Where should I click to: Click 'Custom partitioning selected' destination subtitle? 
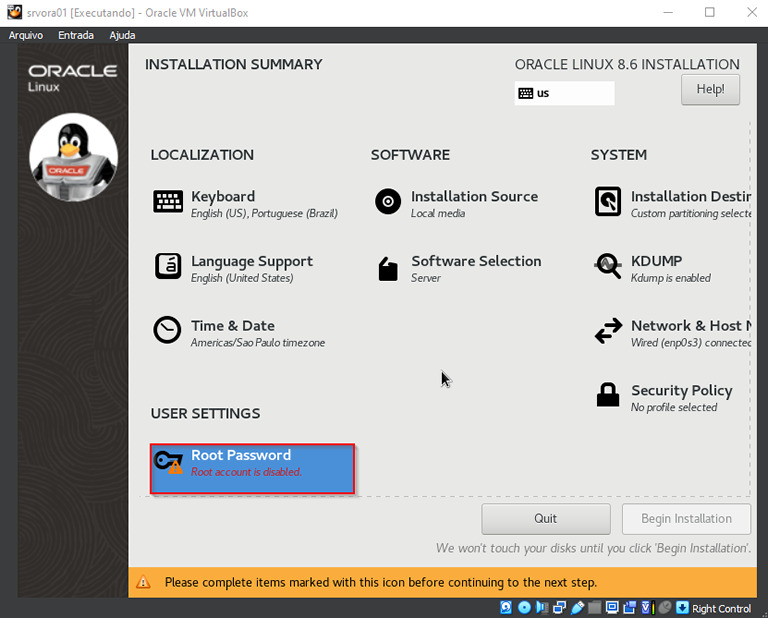(691, 214)
